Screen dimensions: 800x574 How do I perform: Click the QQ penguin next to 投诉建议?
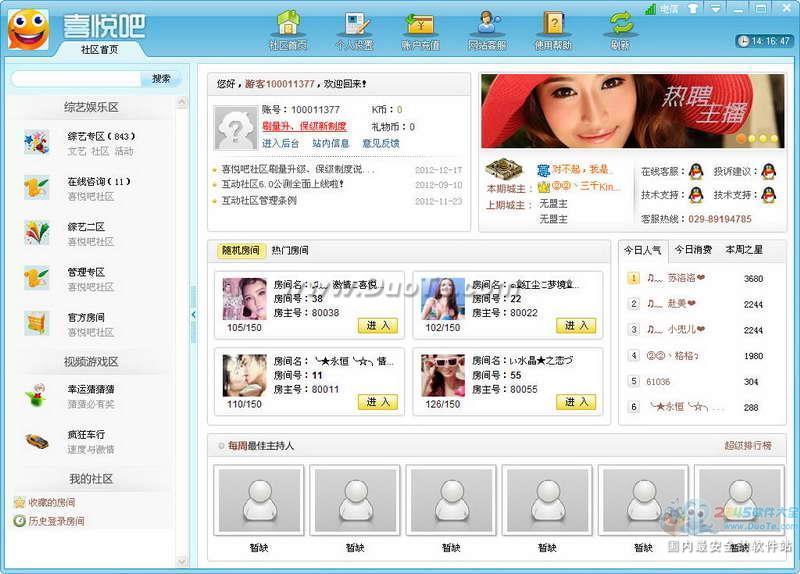pyautogui.click(x=767, y=171)
